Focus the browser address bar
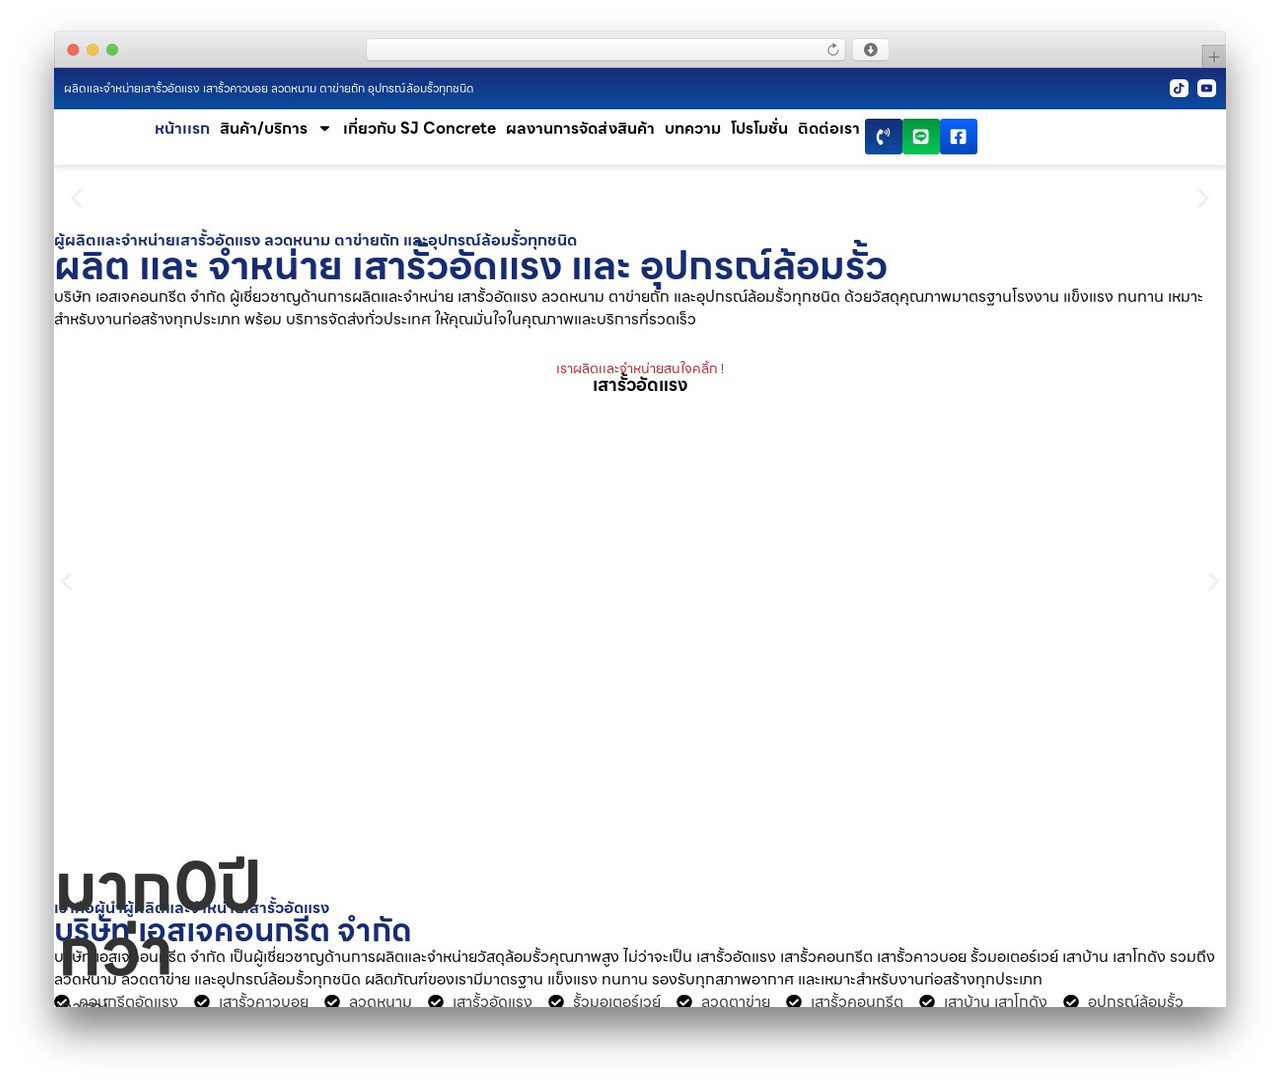This screenshot has width=1280, height=1084. [x=605, y=50]
